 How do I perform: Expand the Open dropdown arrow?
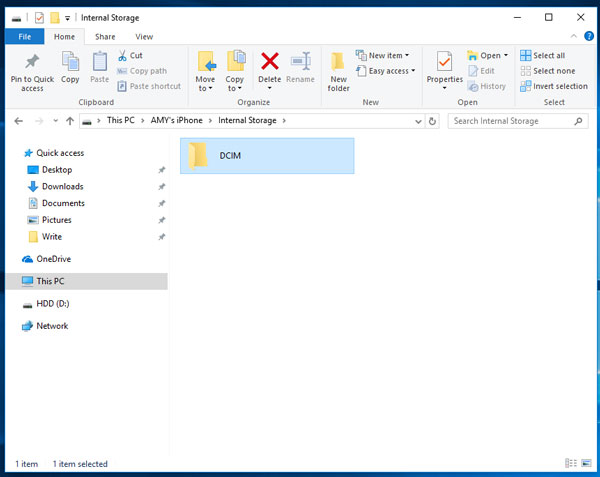pos(506,55)
